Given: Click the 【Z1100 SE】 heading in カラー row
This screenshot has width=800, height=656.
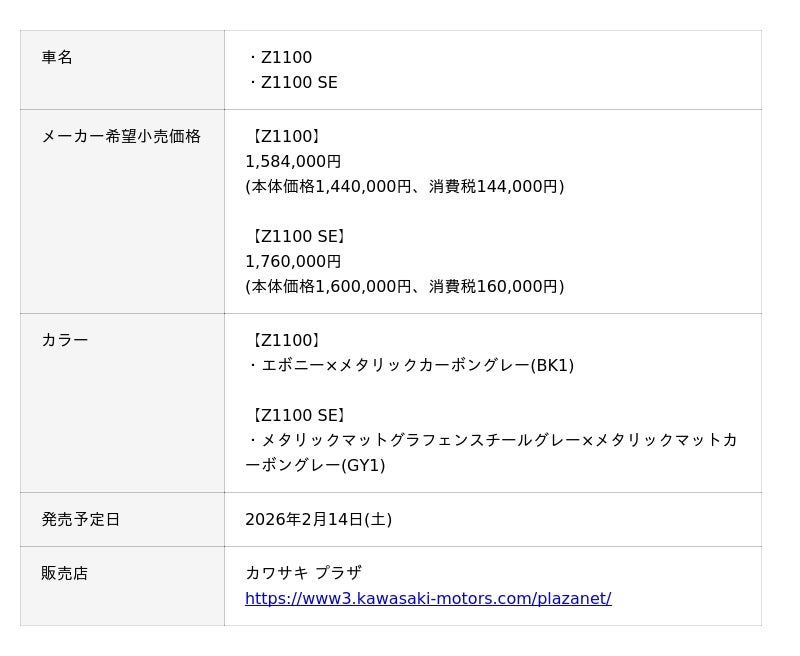Looking at the screenshot, I should tap(297, 416).
